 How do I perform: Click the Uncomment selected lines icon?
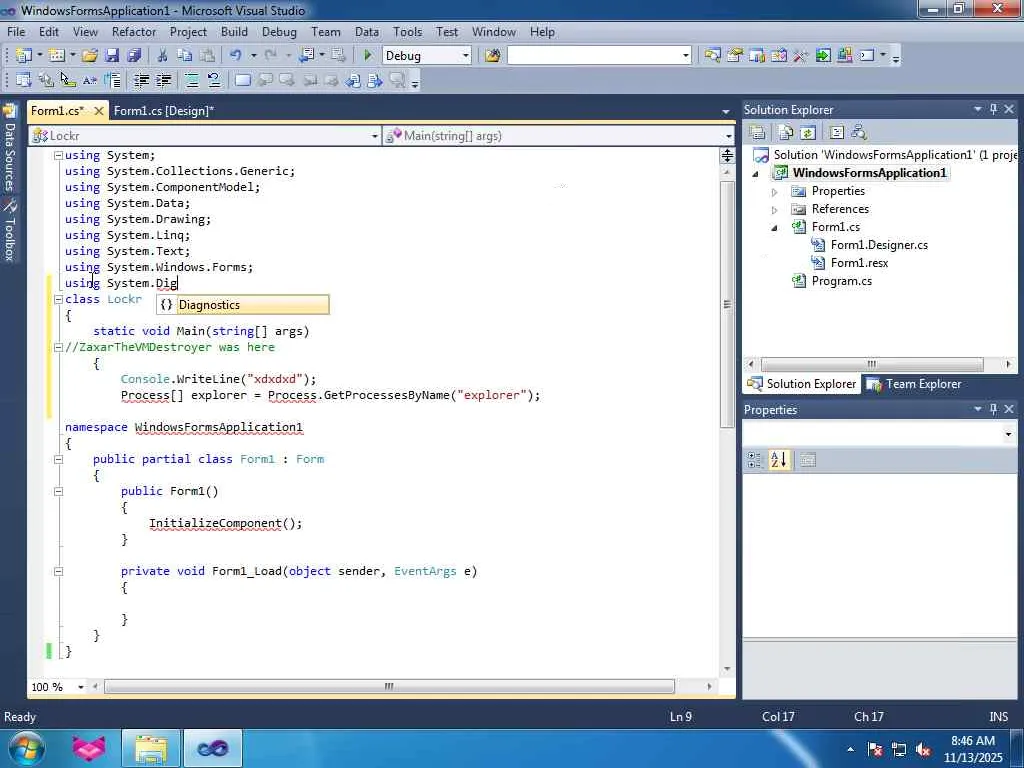[214, 80]
